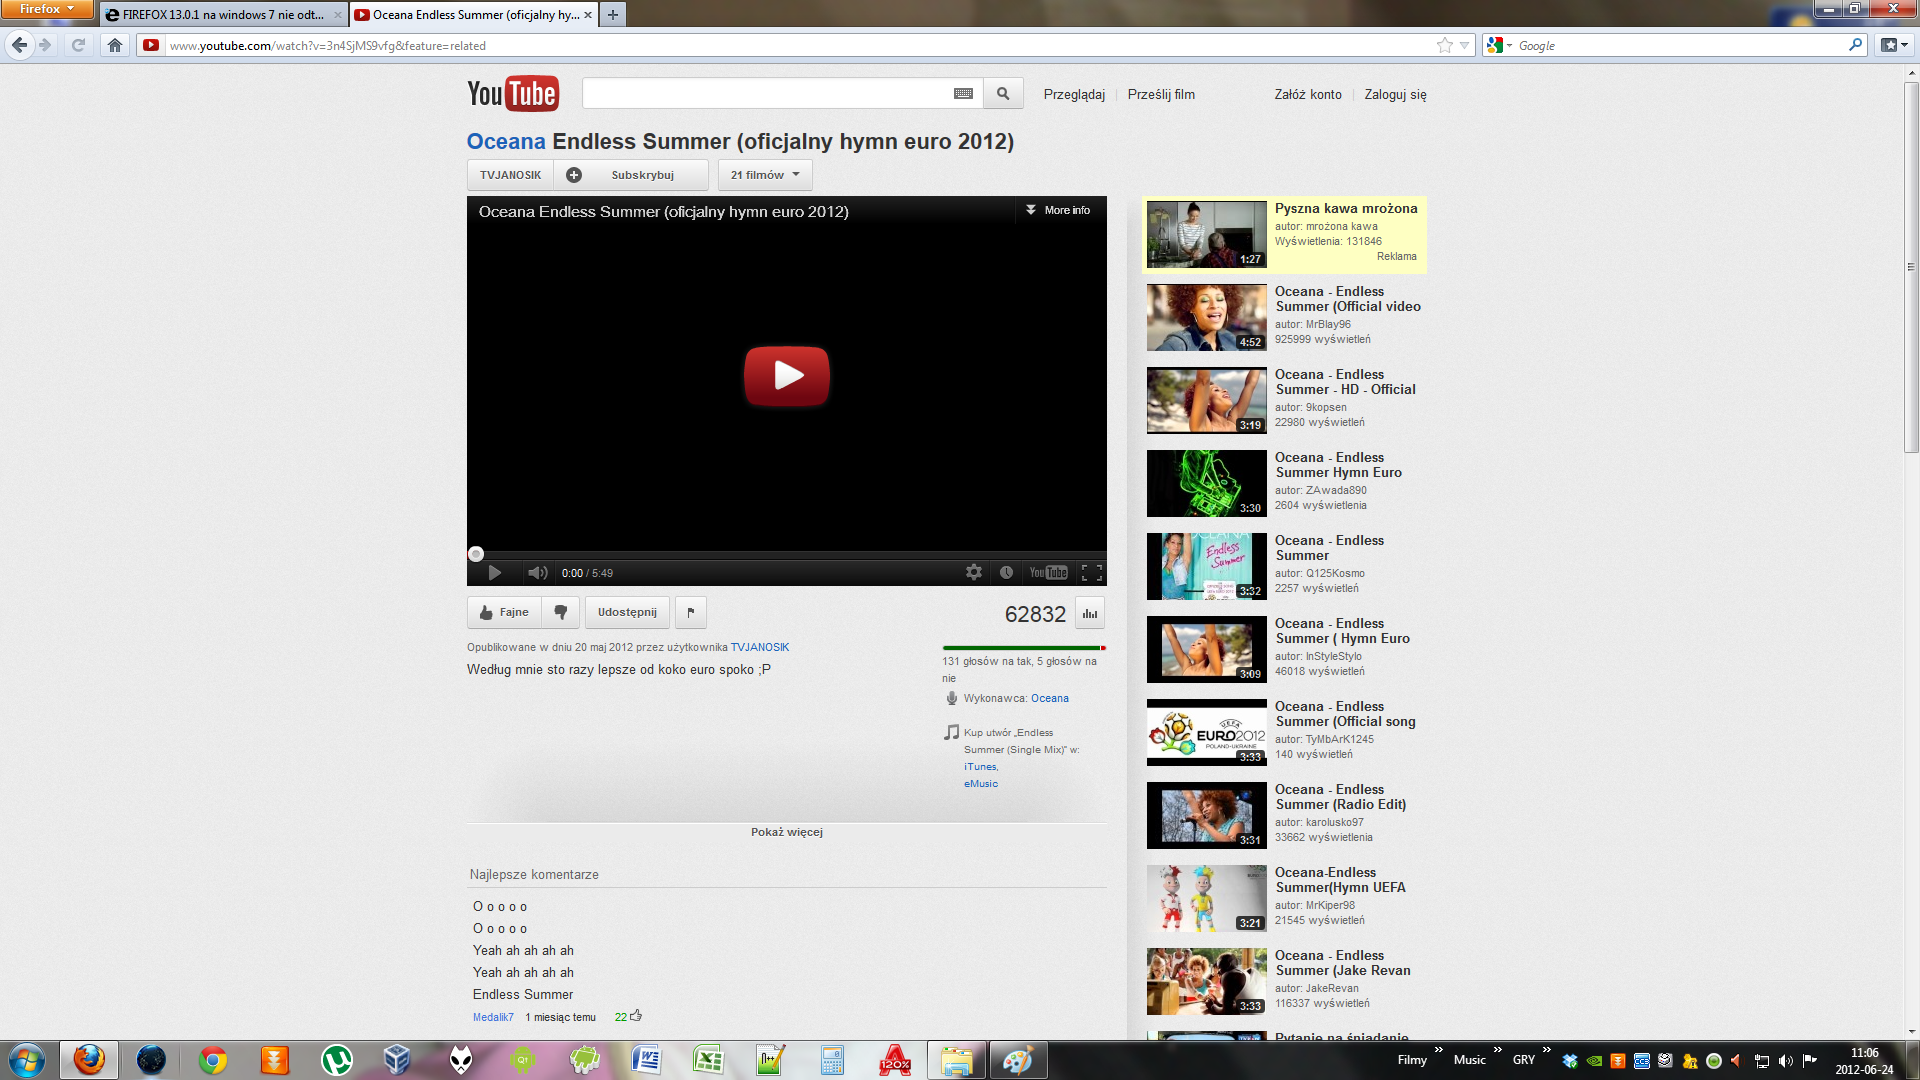Open the video quality settings gear
The image size is (1920, 1080).
973,572
